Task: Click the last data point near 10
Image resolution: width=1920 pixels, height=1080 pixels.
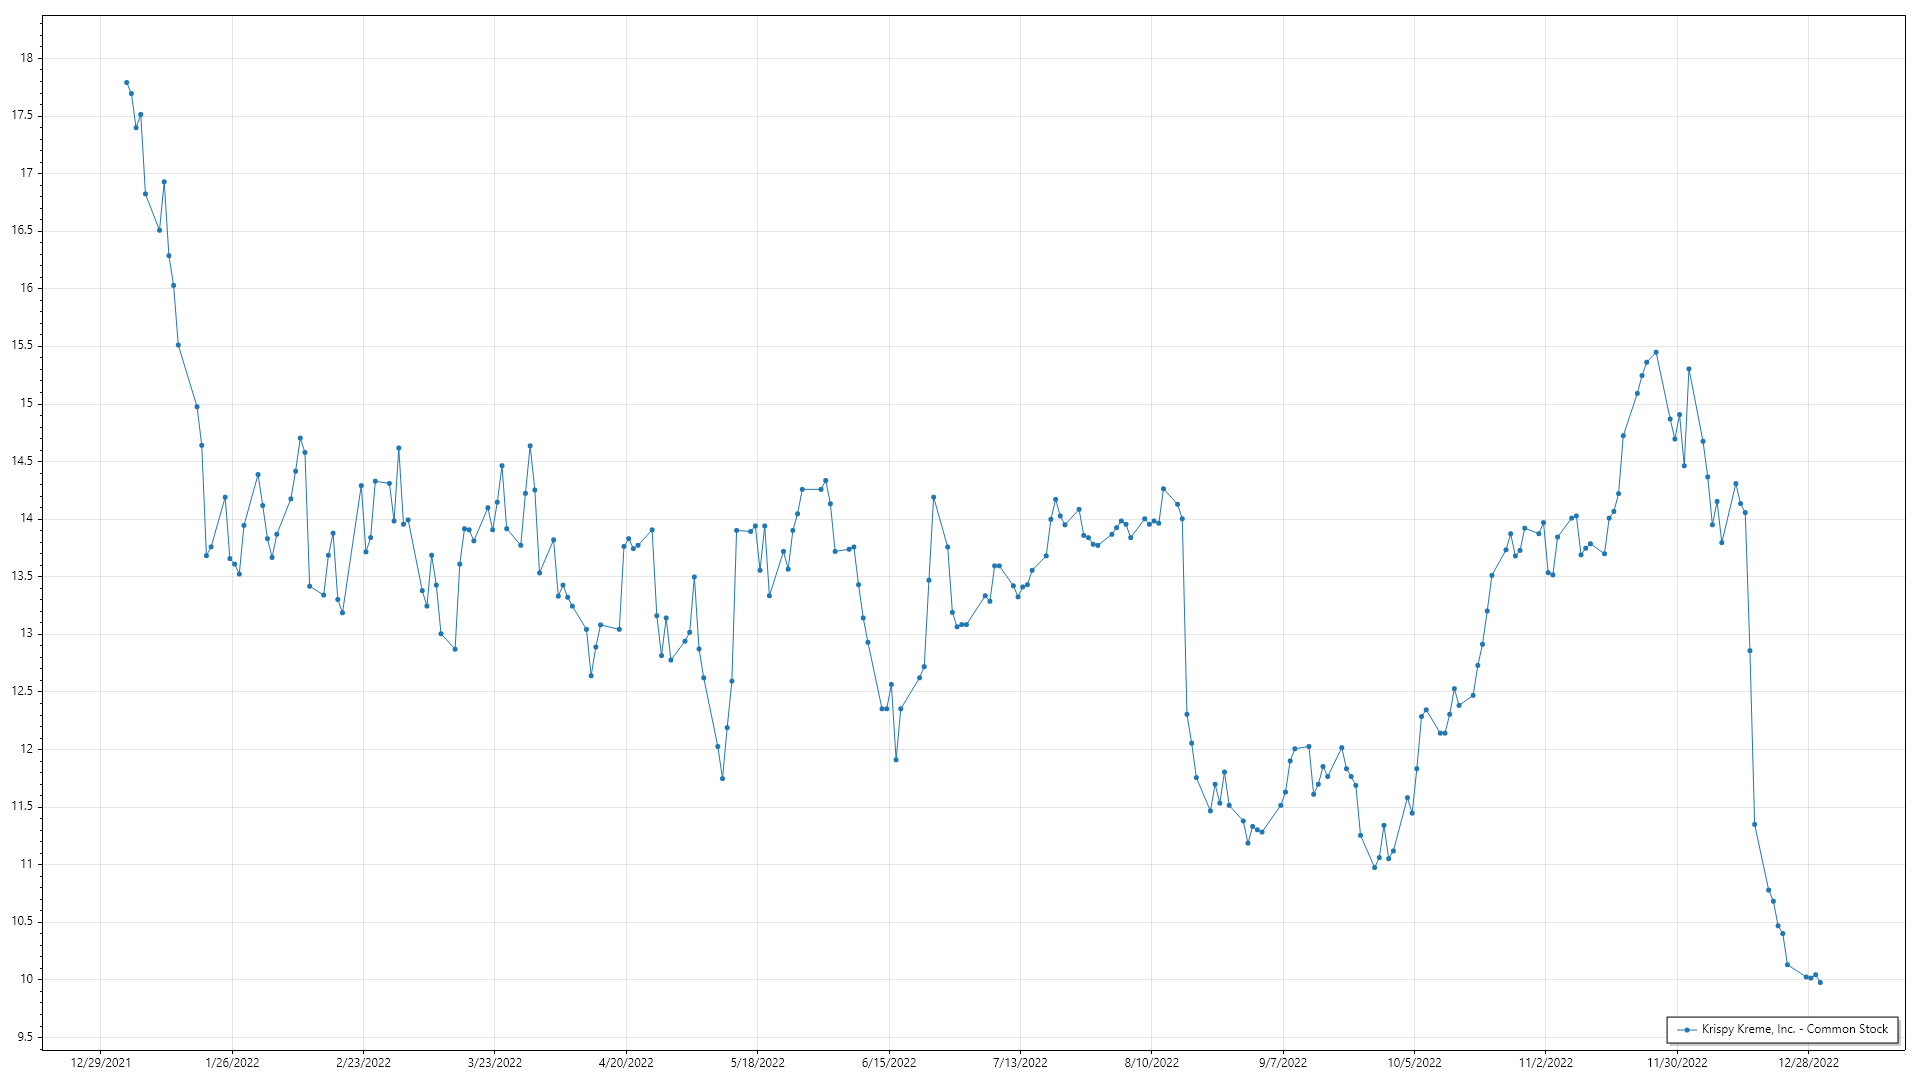Action: click(x=1820, y=982)
